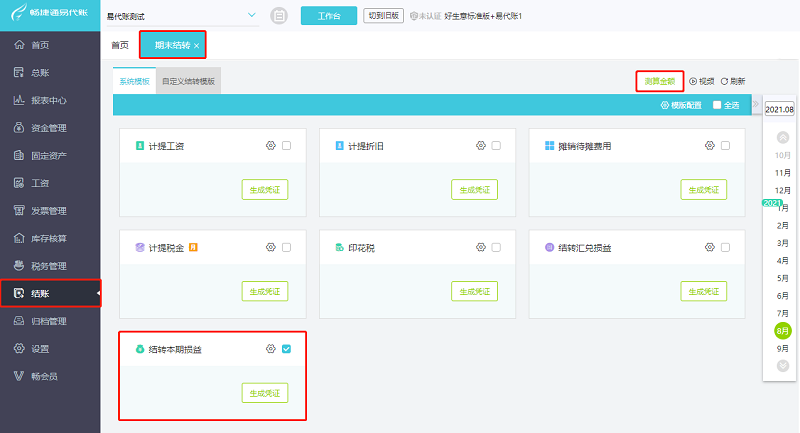800x433 pixels.
Task: Check the 印花税 checkbox
Action: coord(496,247)
